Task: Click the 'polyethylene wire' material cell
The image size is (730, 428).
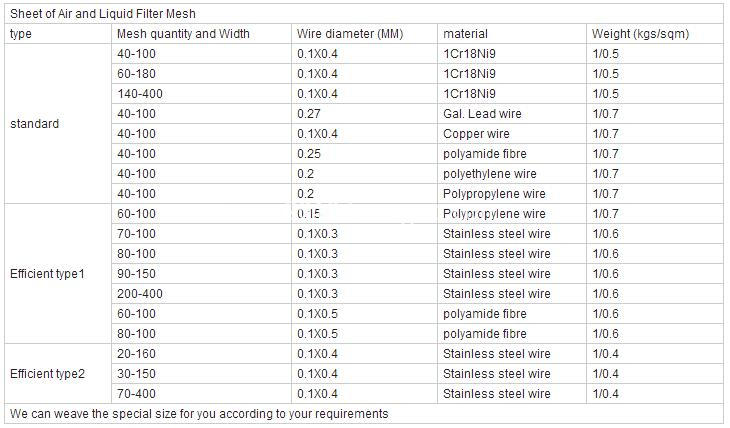Action: [x=489, y=174]
